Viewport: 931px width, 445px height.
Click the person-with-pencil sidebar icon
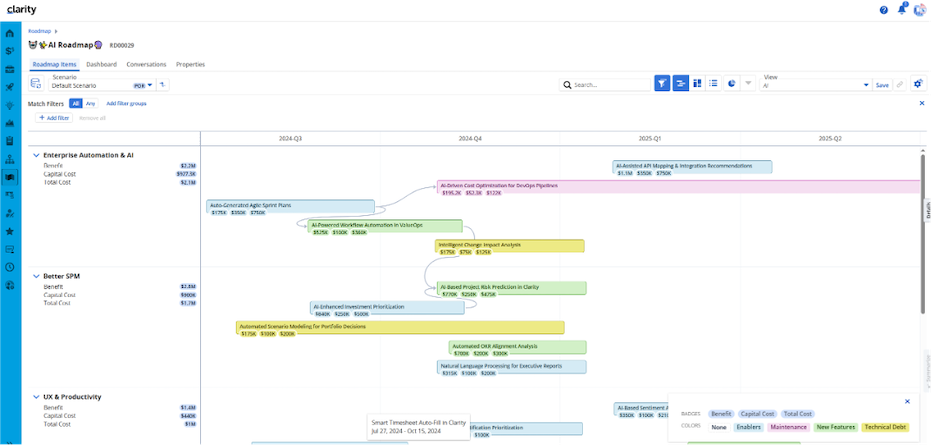point(10,213)
